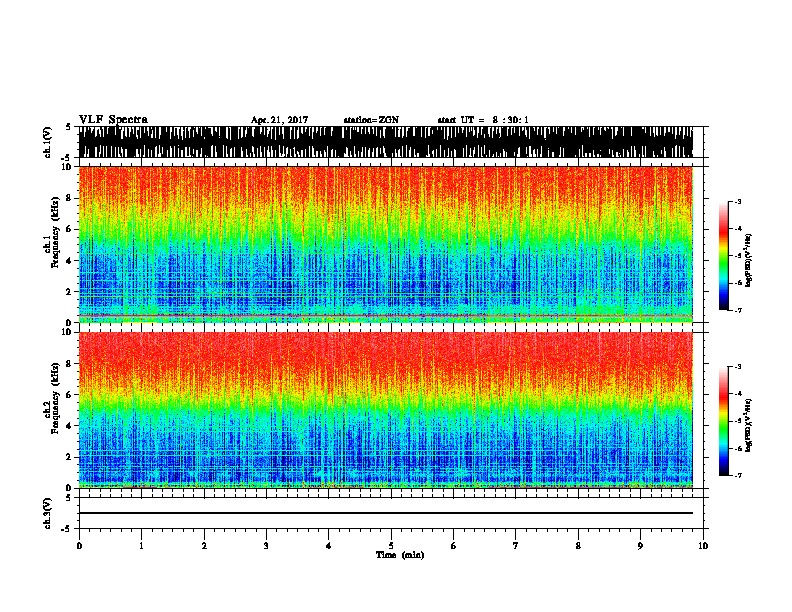Click the "VLF Spectra" plot title
The image size is (792, 612).
click(x=113, y=120)
